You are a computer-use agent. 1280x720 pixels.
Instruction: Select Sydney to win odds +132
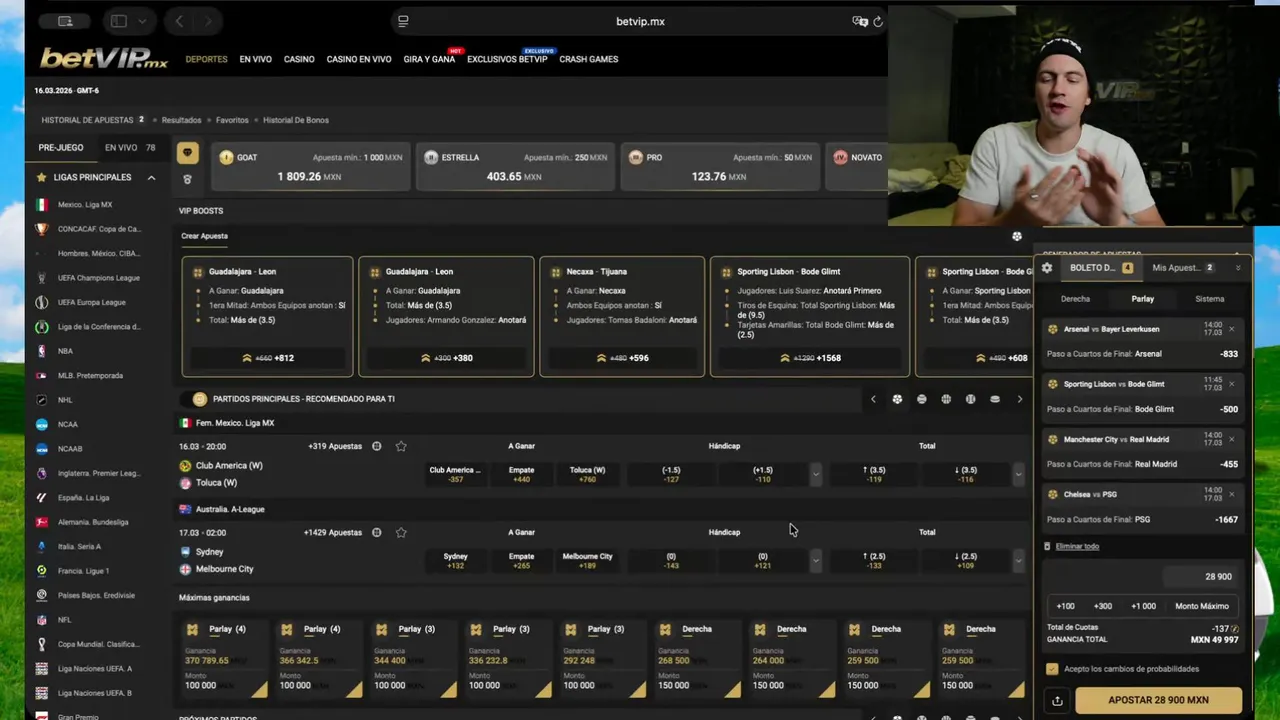(456, 561)
